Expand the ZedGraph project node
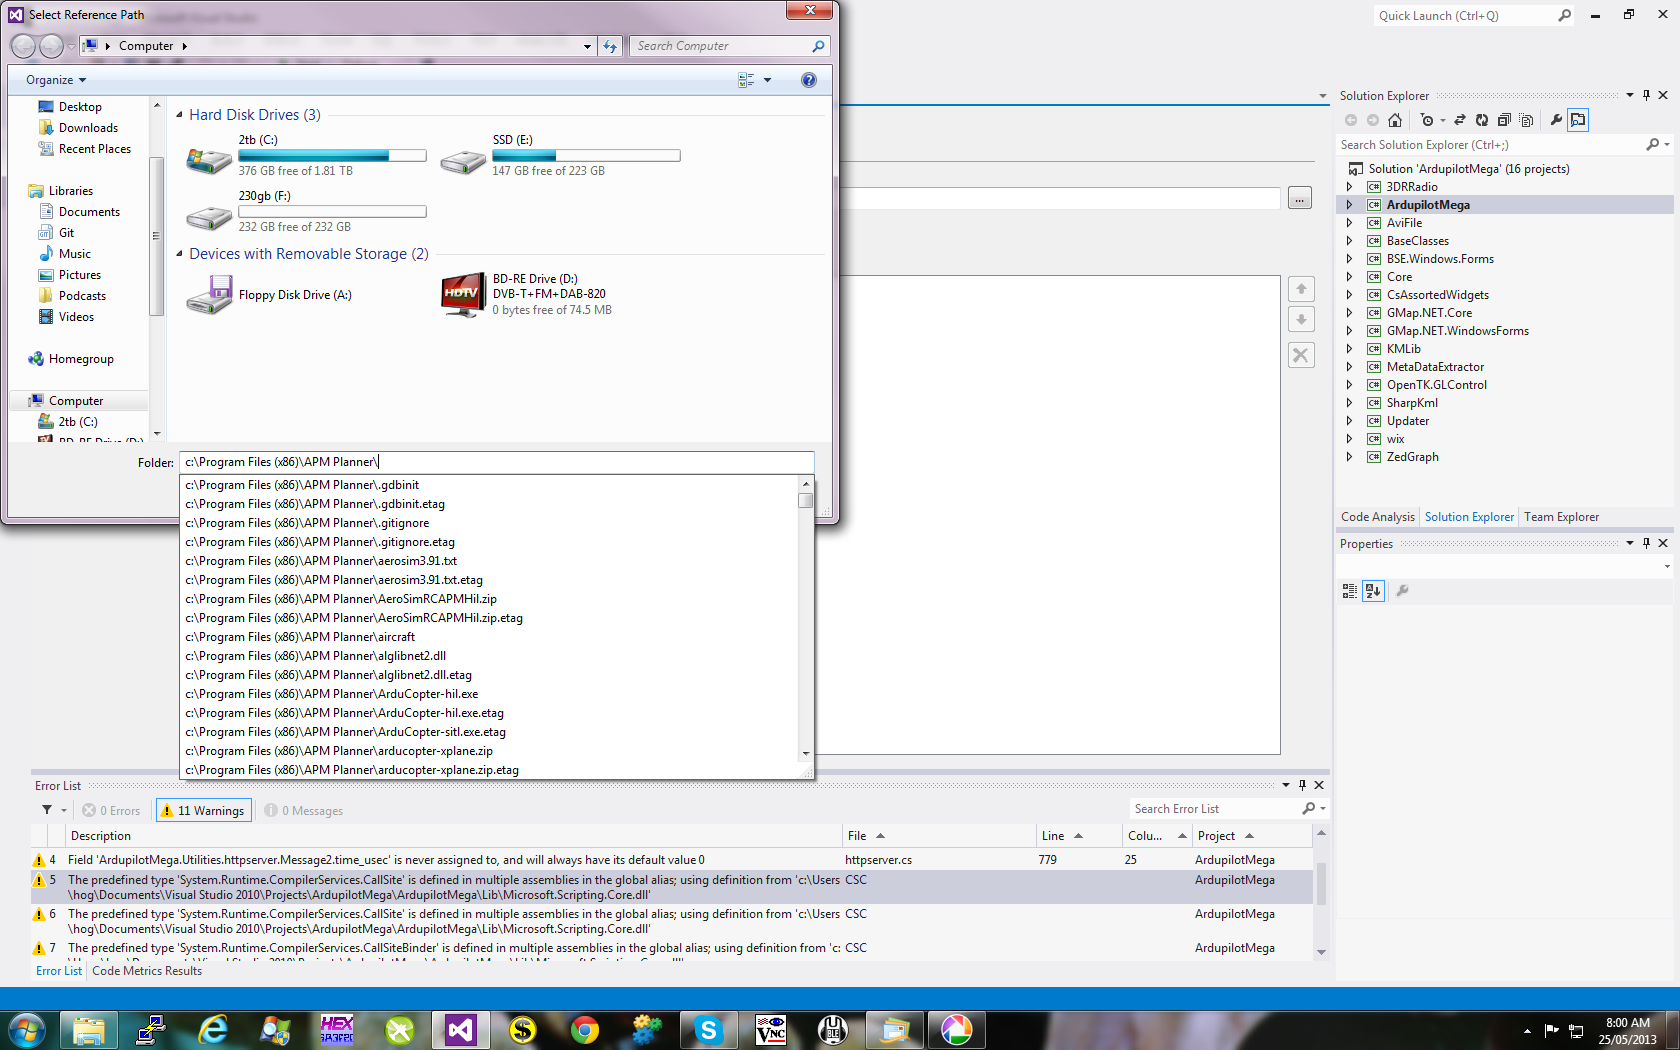The image size is (1680, 1050). pos(1349,457)
